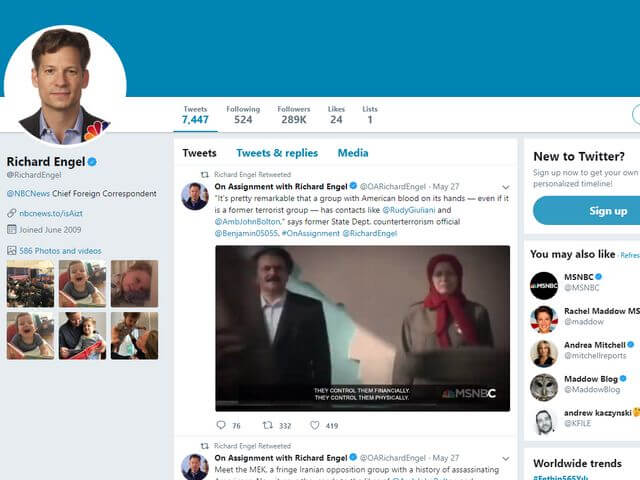The width and height of the screenshot is (640, 480).
Task: Click the reply icon with 76 replies
Action: (221, 425)
